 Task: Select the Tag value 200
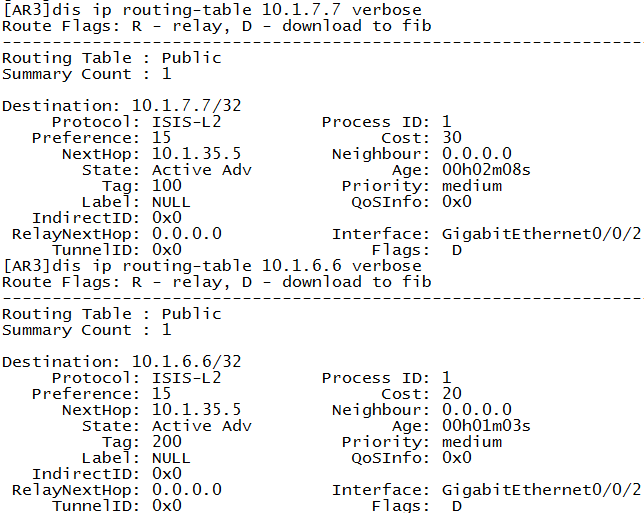[167, 442]
